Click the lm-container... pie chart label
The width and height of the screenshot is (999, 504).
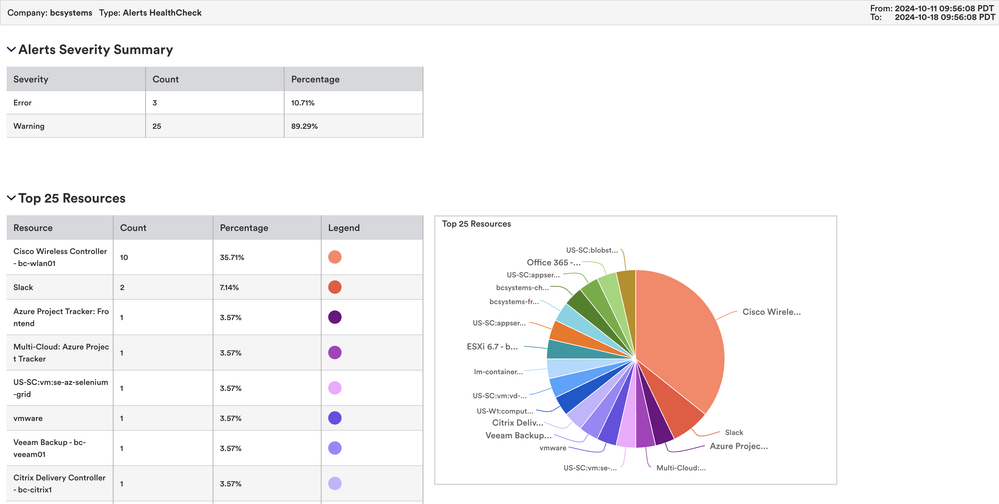tap(498, 371)
